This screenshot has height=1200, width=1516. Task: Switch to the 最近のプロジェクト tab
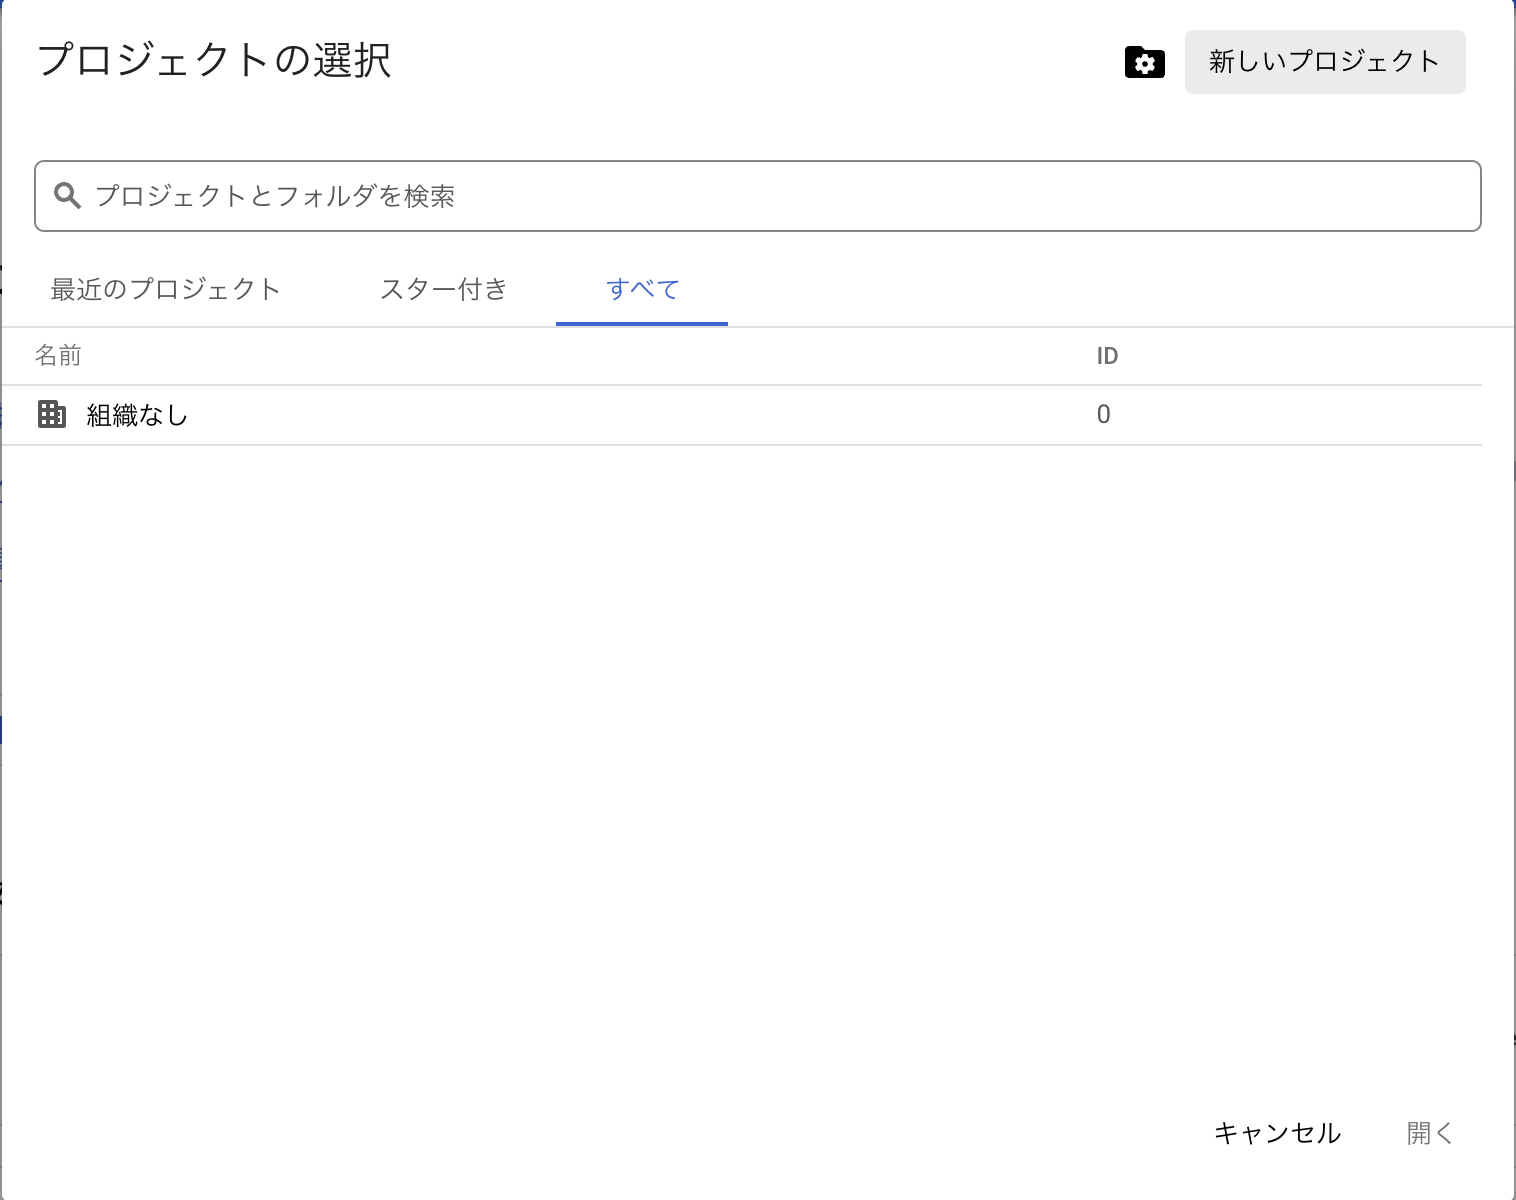pos(163,289)
